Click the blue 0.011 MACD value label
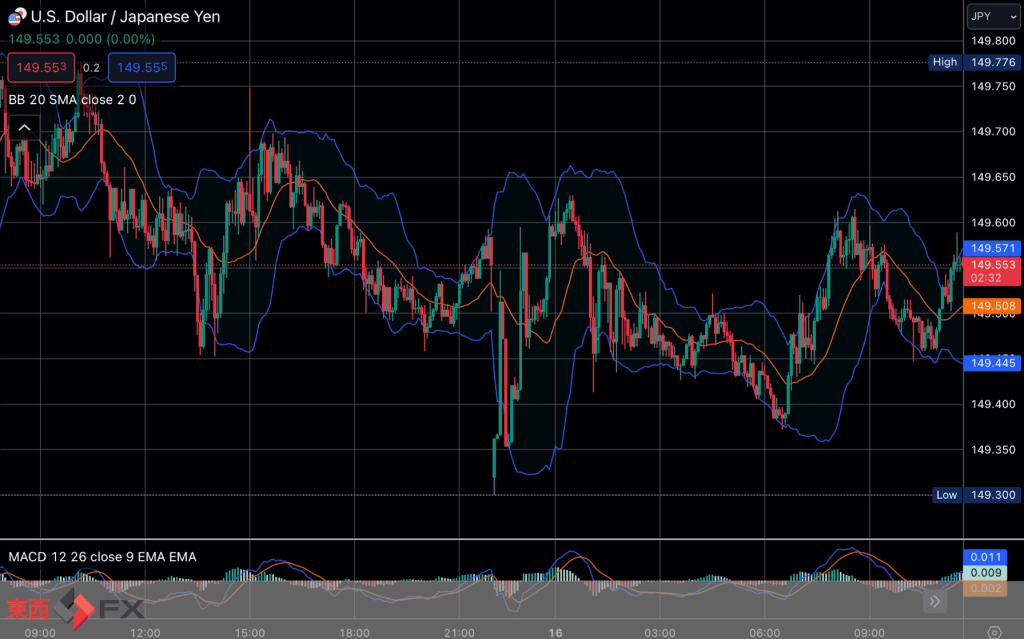Screen dimensions: 1024x639 point(985,557)
